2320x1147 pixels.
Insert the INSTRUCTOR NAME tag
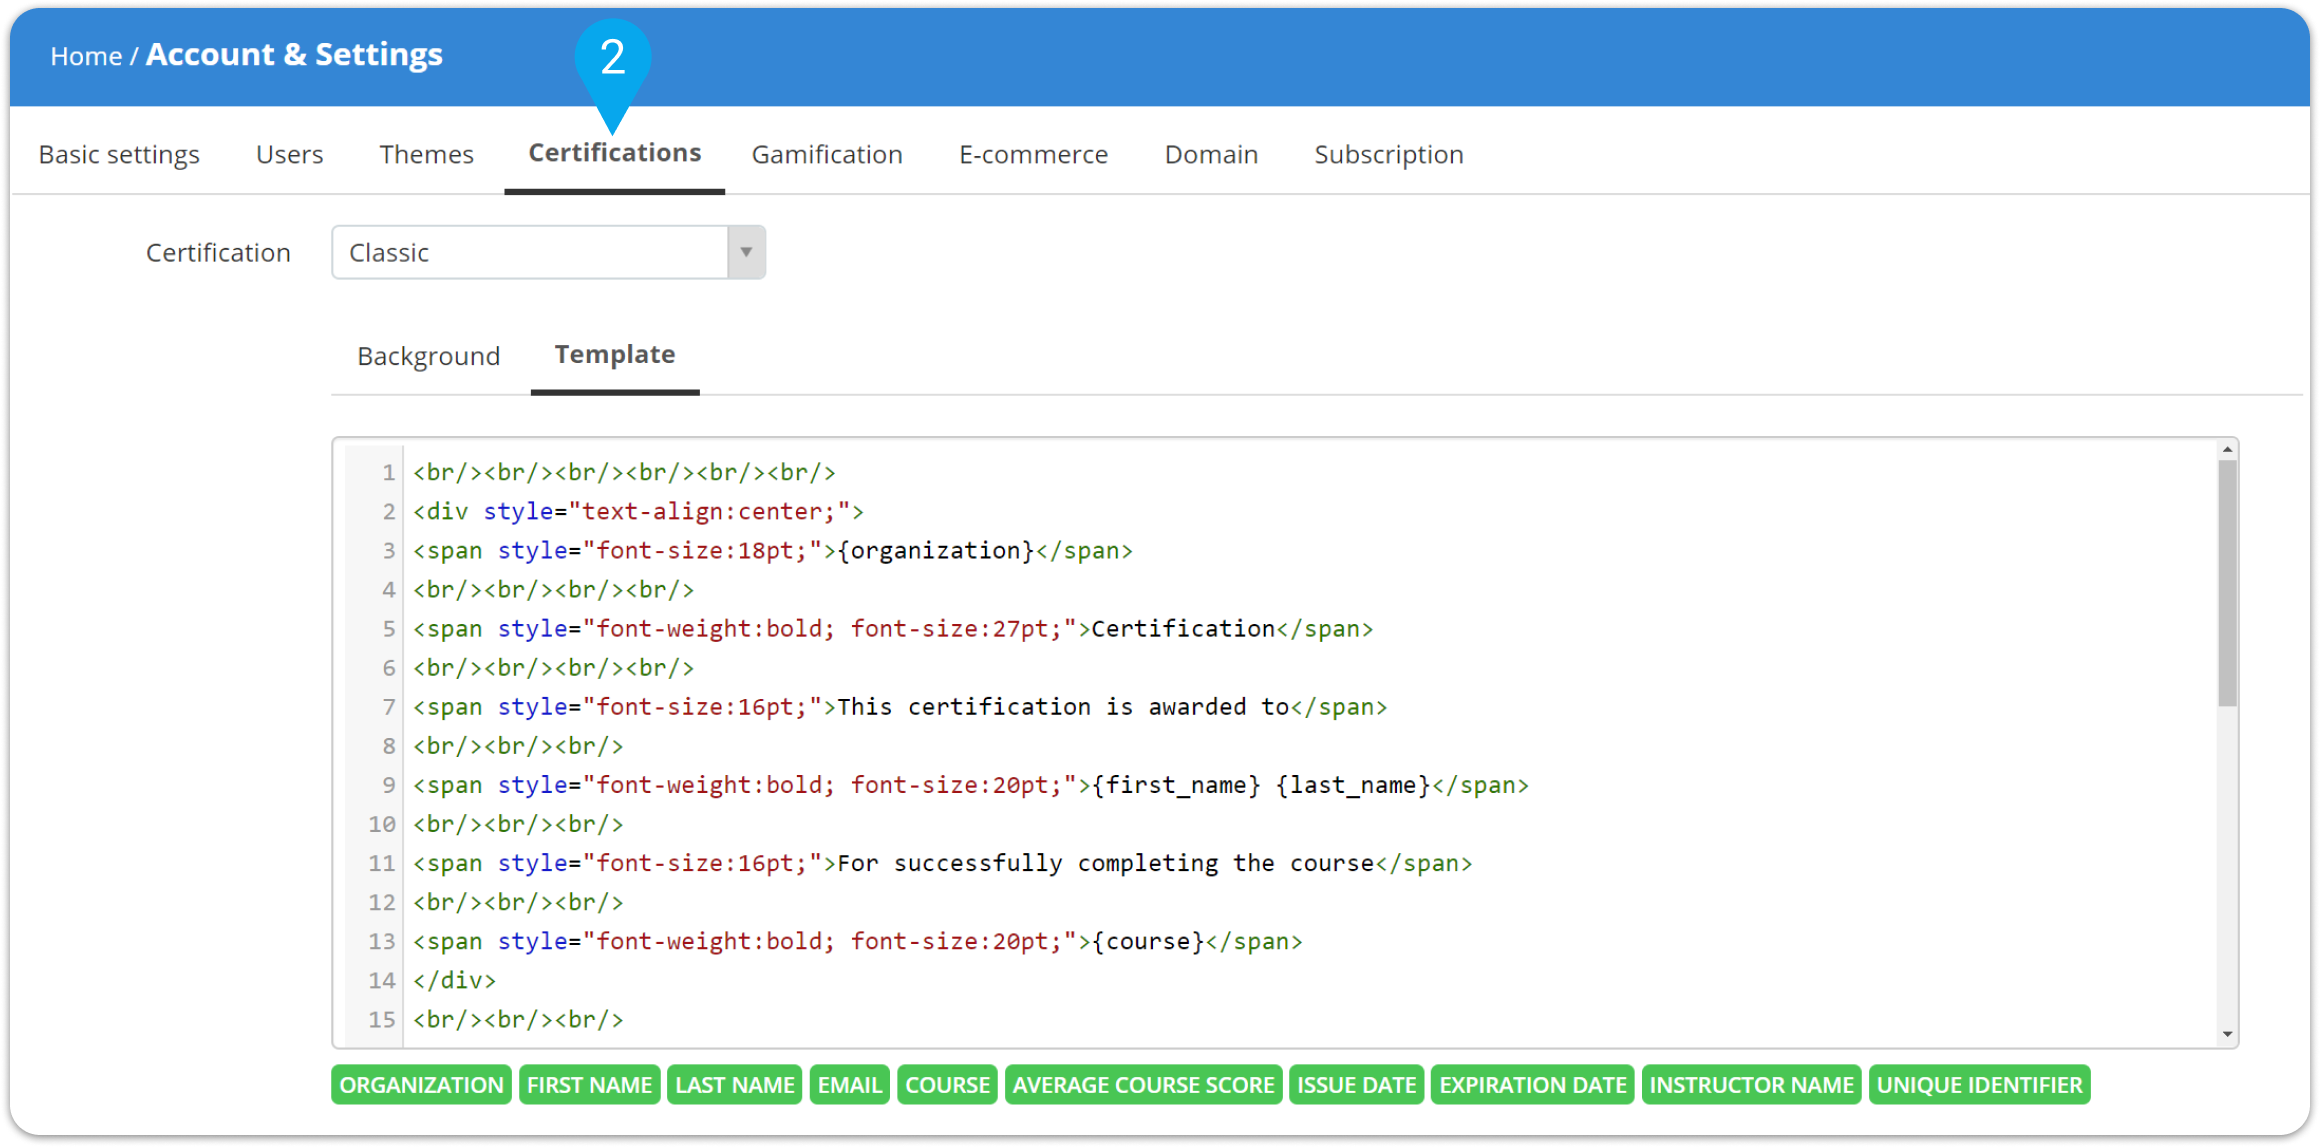(x=1751, y=1085)
